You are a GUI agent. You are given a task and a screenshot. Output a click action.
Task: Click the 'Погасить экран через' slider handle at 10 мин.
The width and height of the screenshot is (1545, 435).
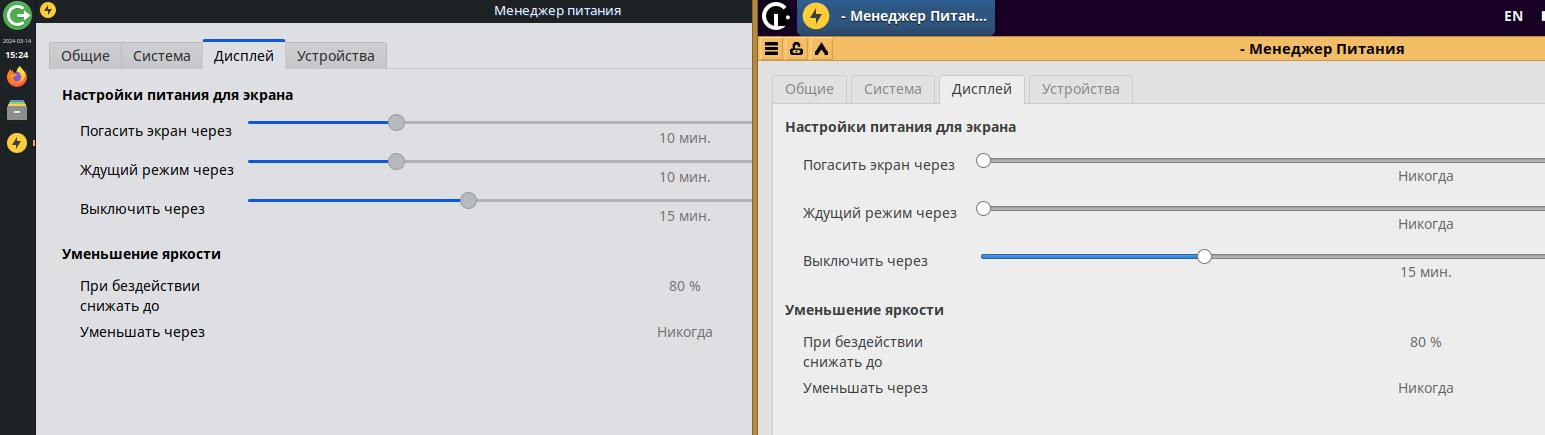396,122
